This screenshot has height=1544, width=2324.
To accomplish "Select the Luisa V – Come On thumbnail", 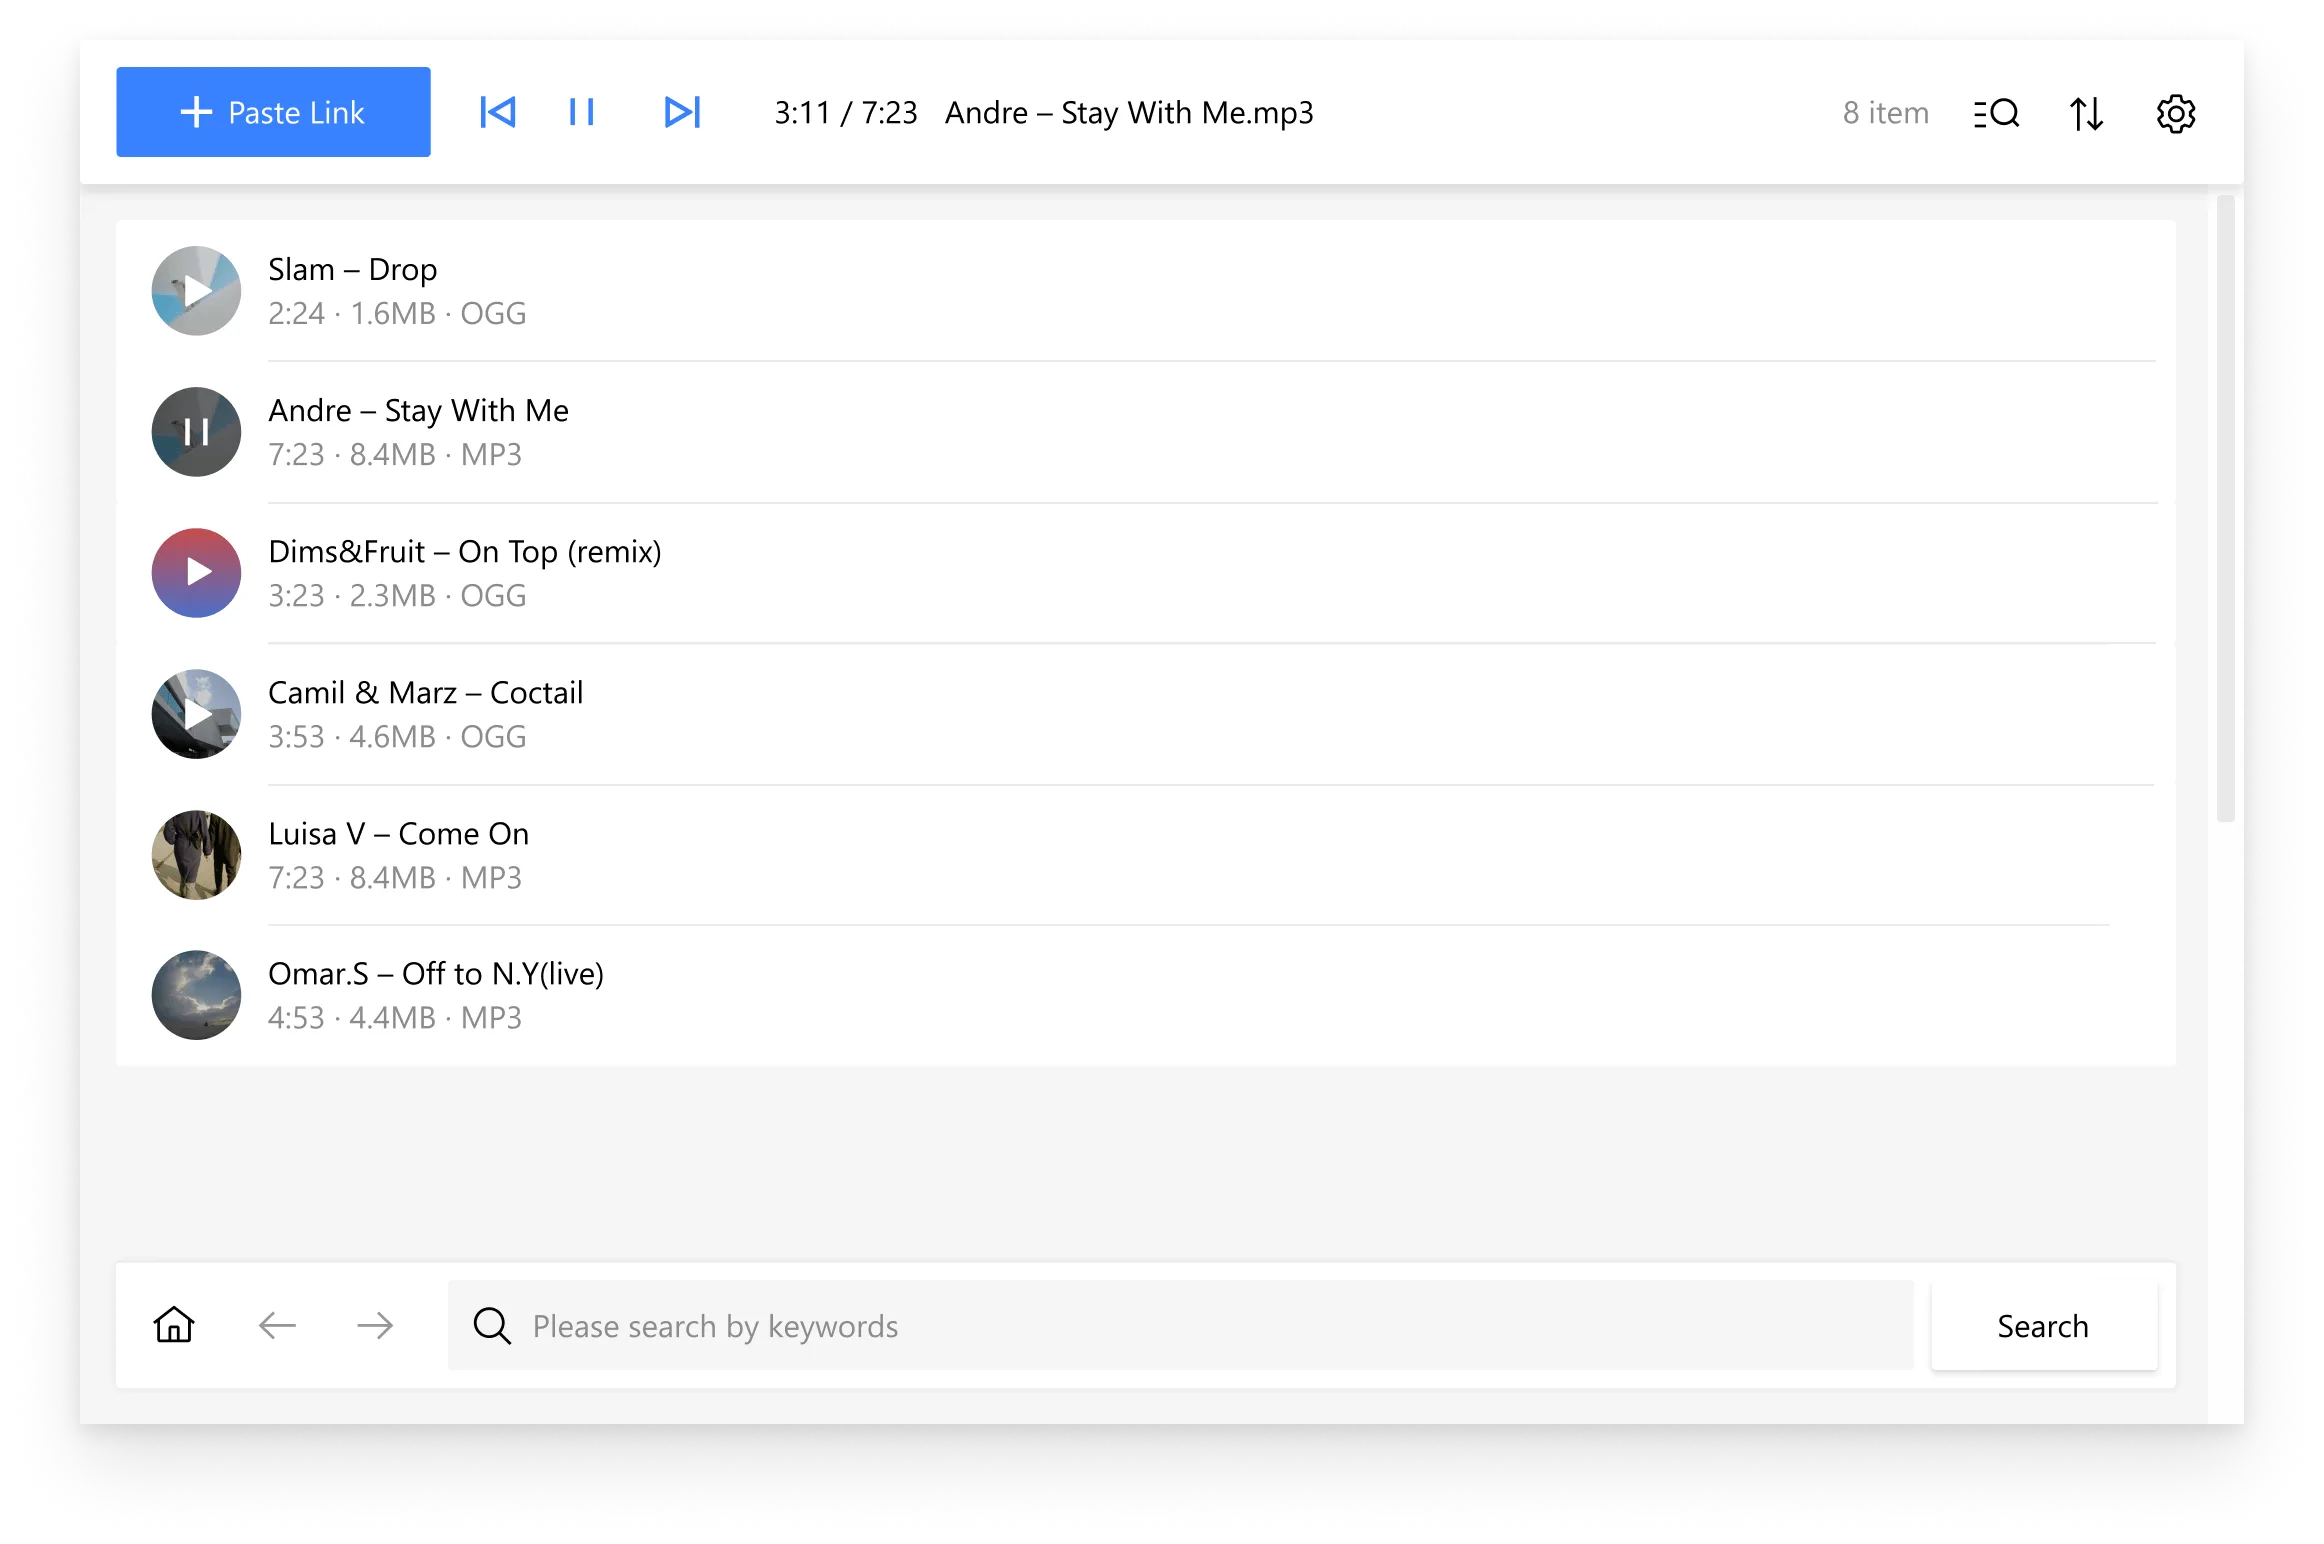I will tap(196, 855).
